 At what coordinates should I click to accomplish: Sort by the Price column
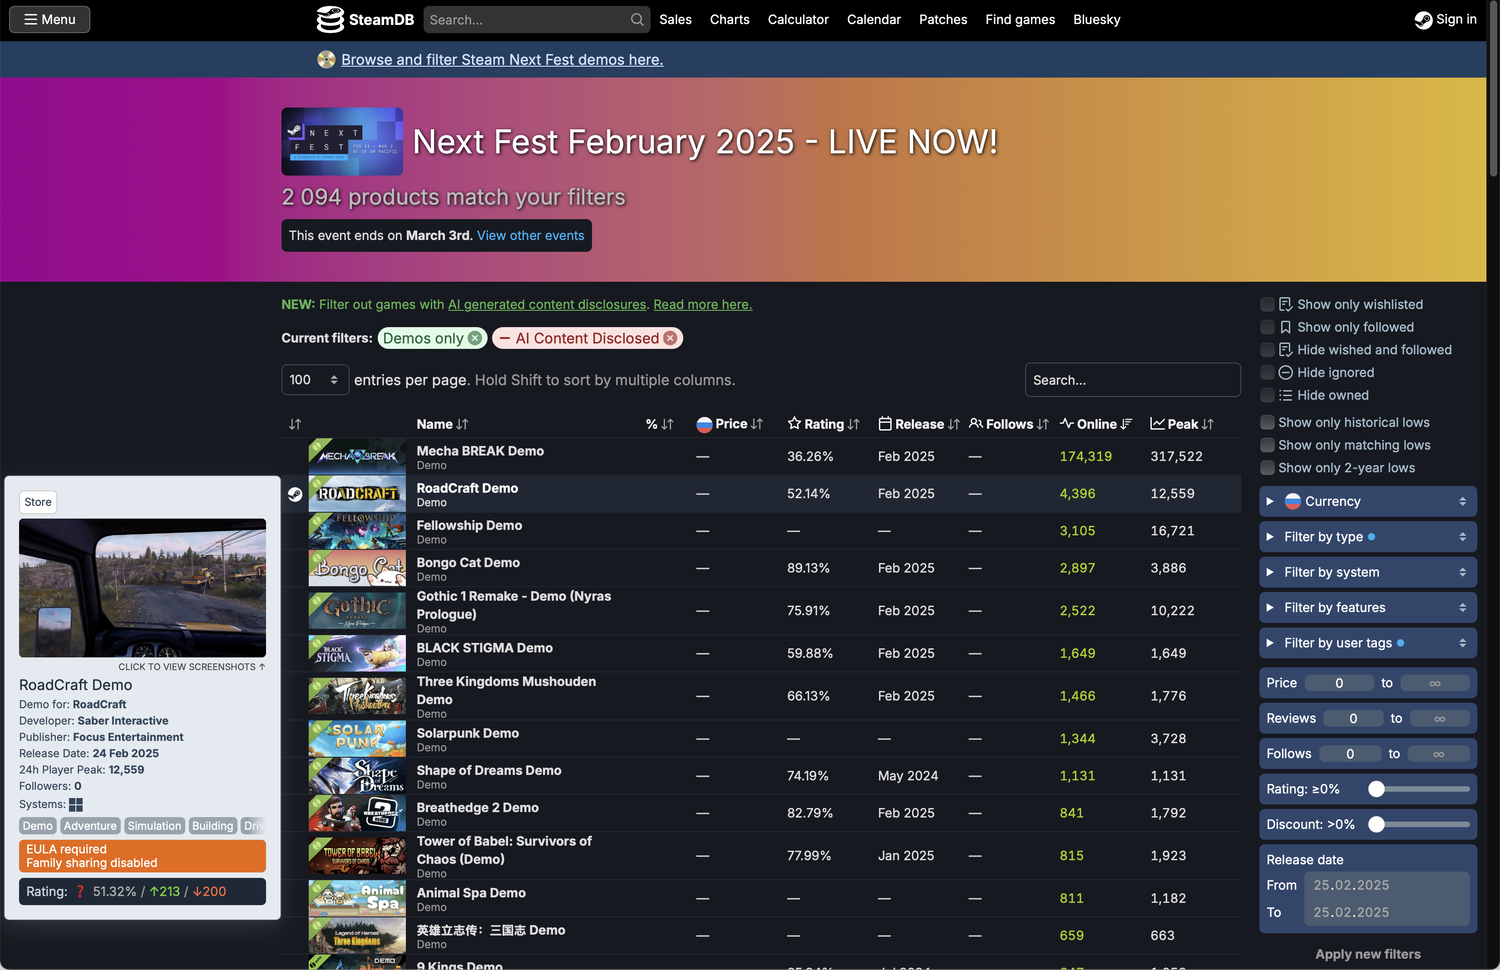point(730,424)
